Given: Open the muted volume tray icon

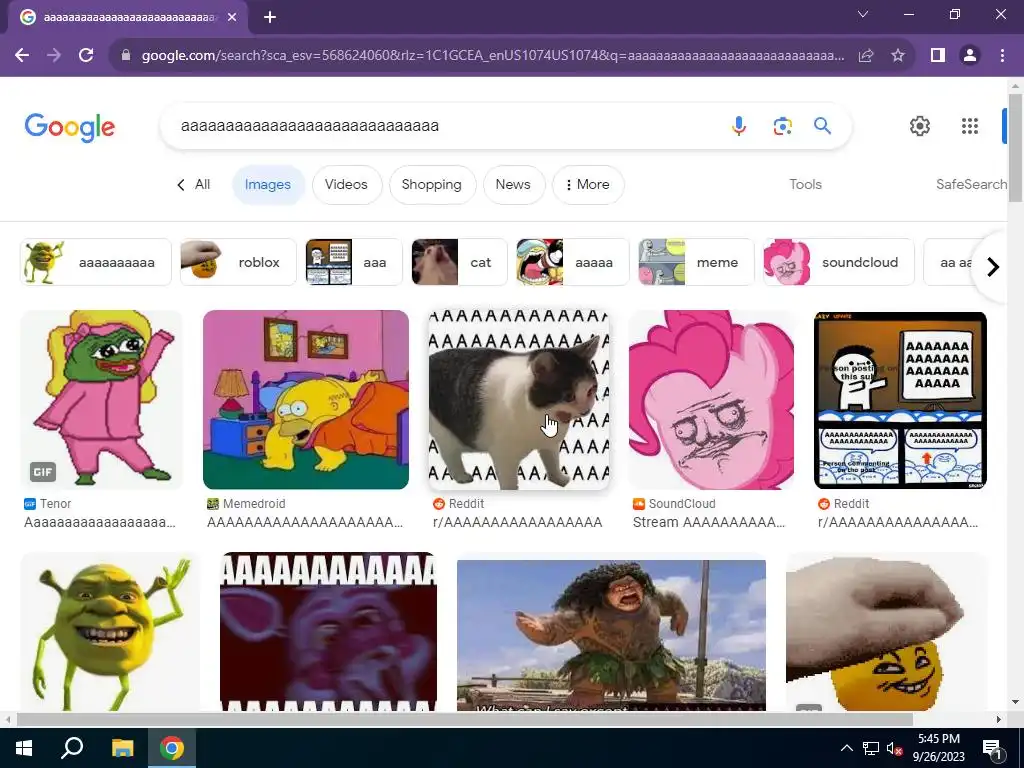Looking at the screenshot, I should (x=894, y=748).
